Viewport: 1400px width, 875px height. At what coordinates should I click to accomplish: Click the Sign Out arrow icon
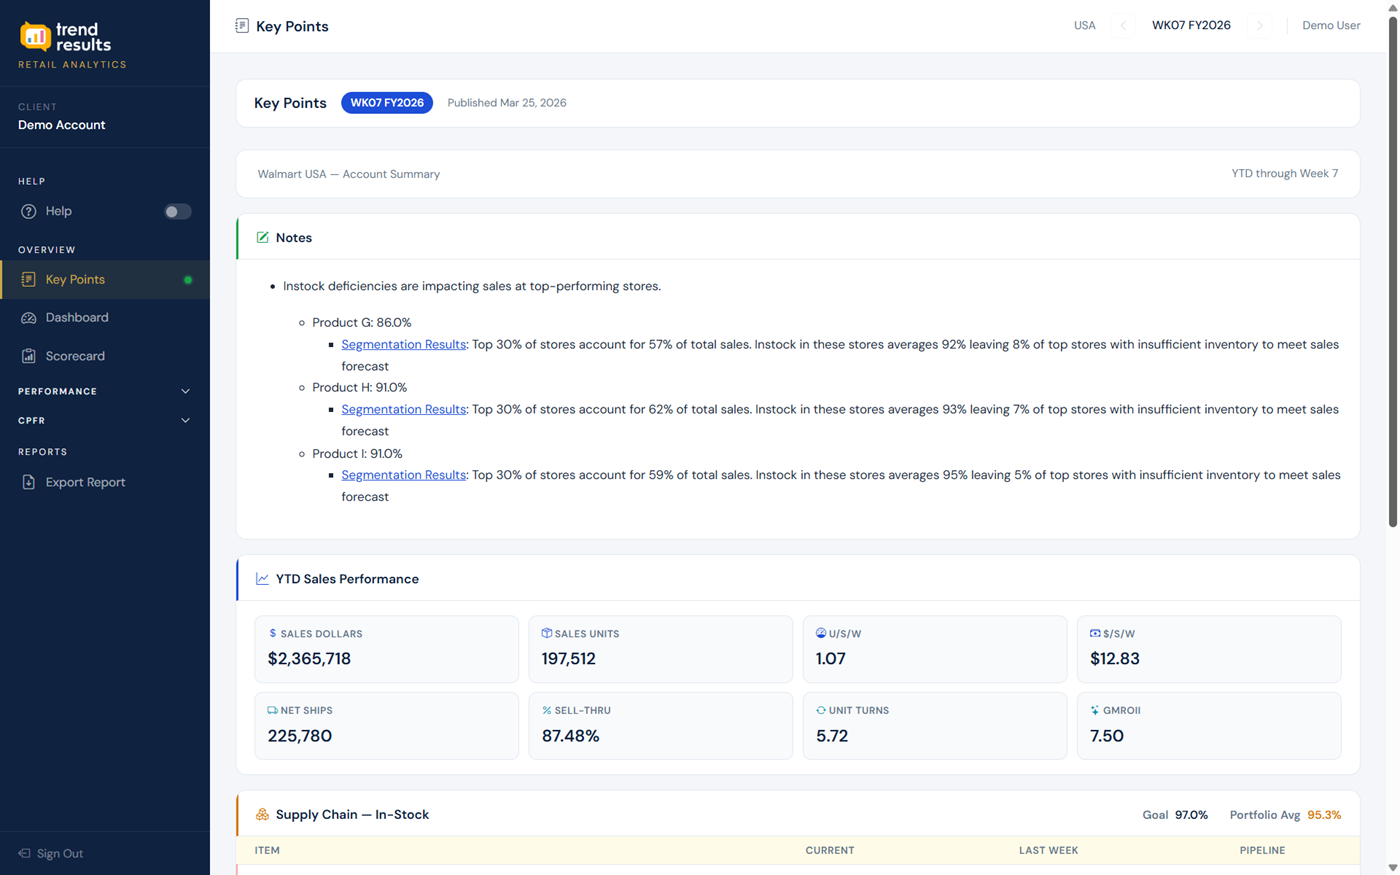[24, 854]
